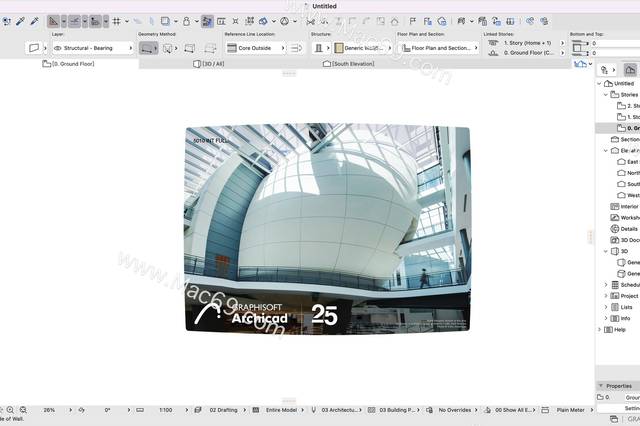640x426 pixels.
Task: Open the Wall default settings shape button
Action: pyautogui.click(x=34, y=48)
